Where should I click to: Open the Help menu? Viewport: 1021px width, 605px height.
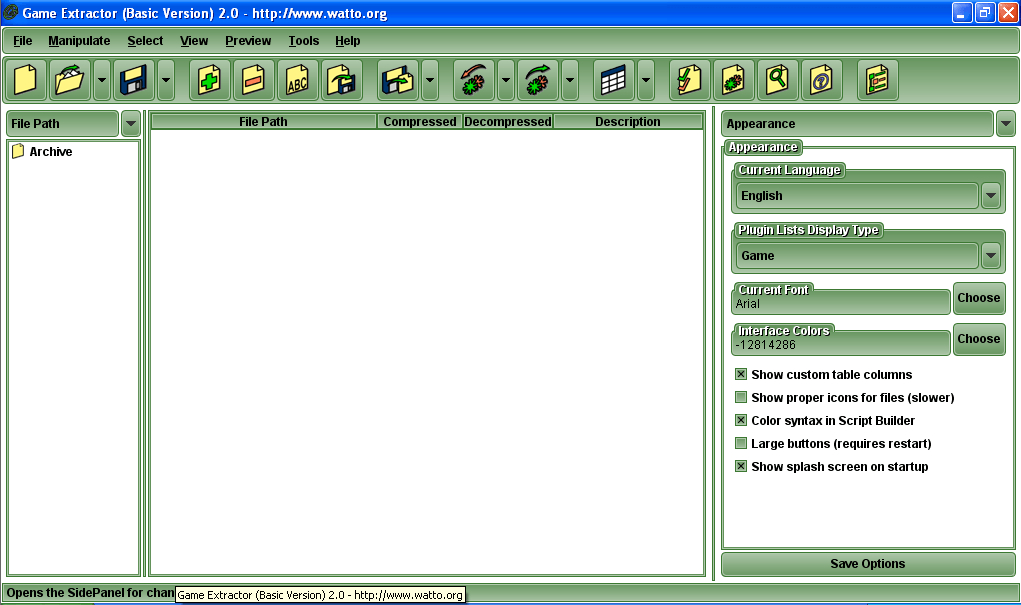[348, 40]
